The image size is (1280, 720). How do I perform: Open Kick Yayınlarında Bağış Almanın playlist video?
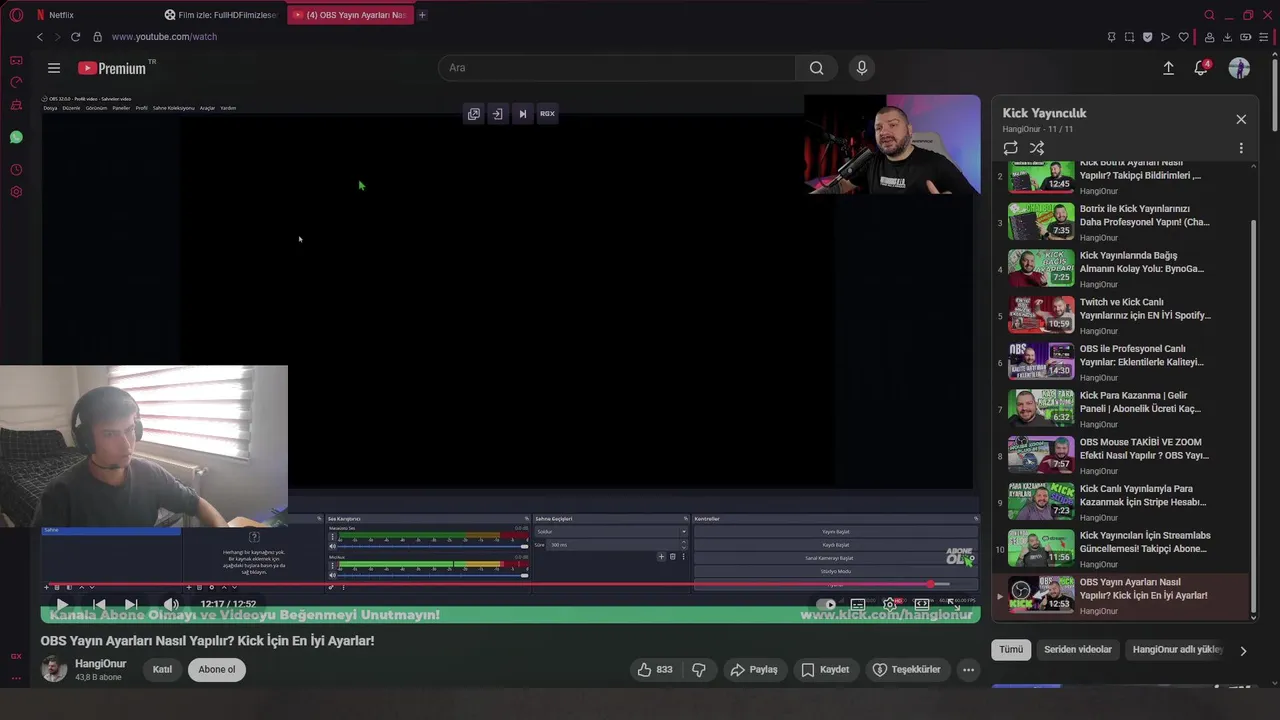pos(1121,269)
